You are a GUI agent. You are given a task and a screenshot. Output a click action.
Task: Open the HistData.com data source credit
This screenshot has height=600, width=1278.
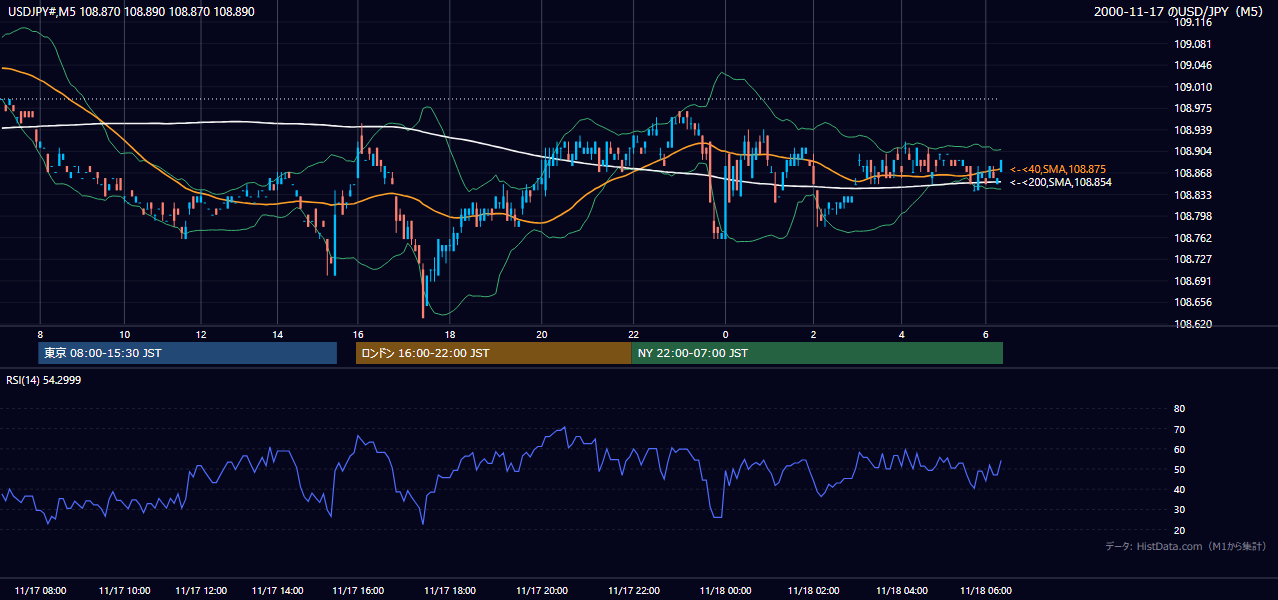click(x=1186, y=546)
